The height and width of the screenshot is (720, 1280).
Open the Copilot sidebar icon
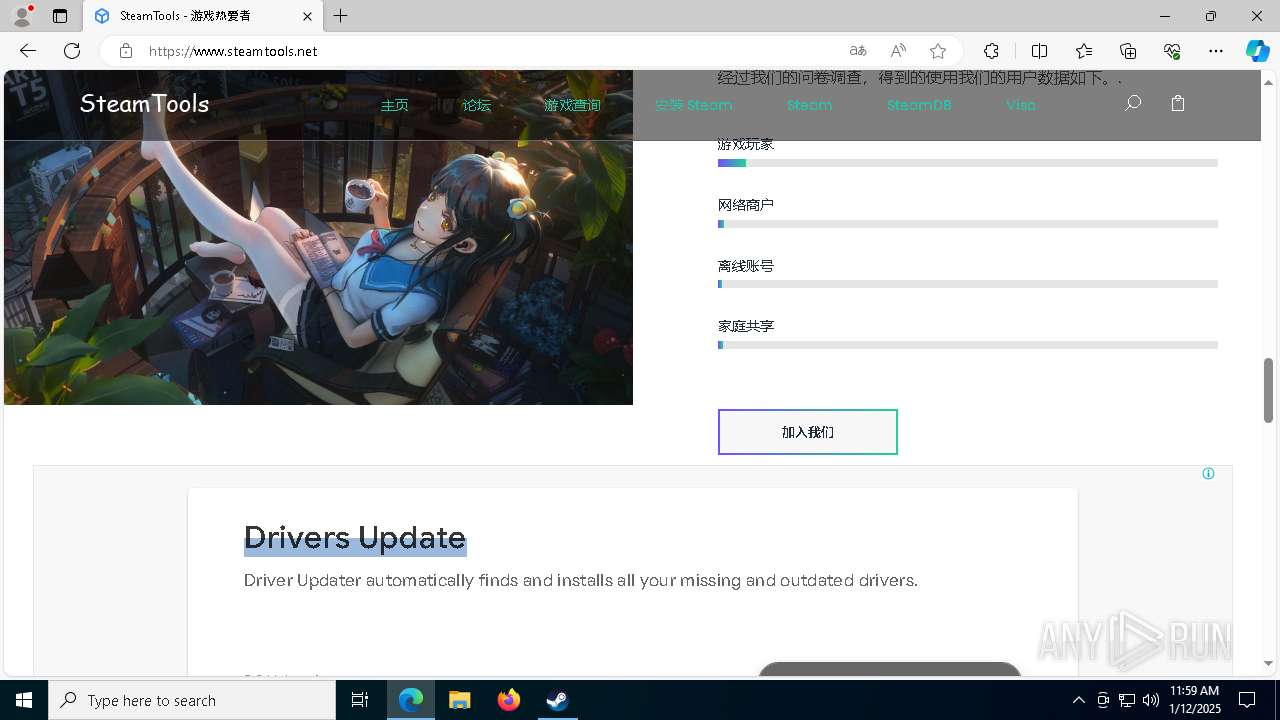point(1258,51)
